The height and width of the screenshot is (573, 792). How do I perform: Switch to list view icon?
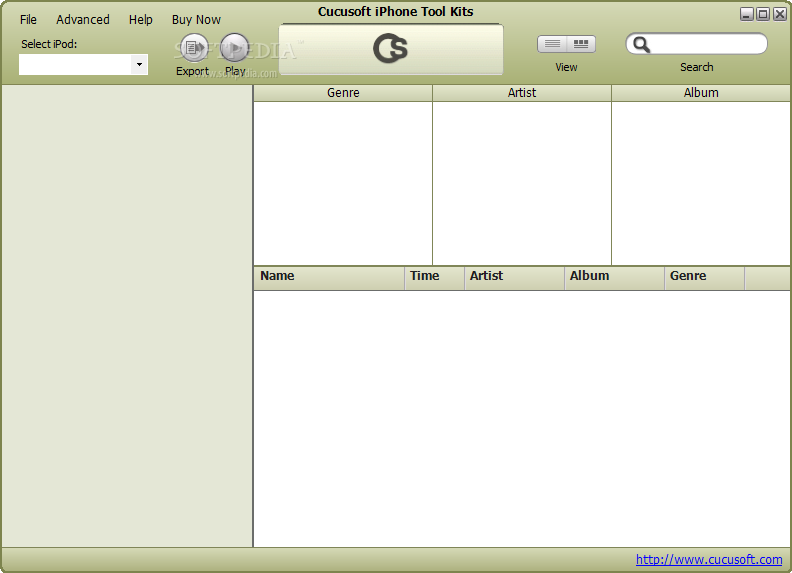point(552,44)
